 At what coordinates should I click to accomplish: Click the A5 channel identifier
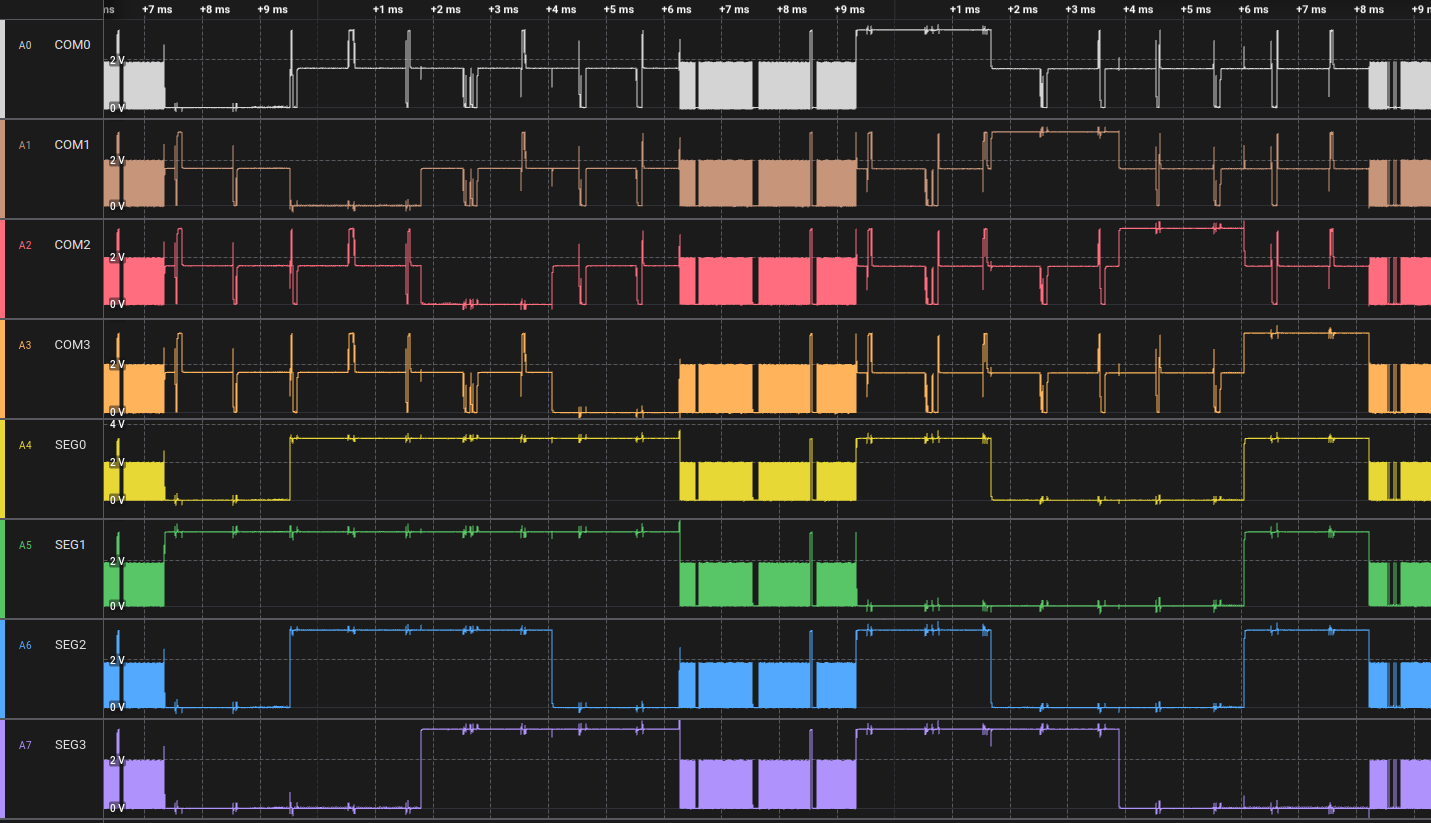tap(25, 545)
